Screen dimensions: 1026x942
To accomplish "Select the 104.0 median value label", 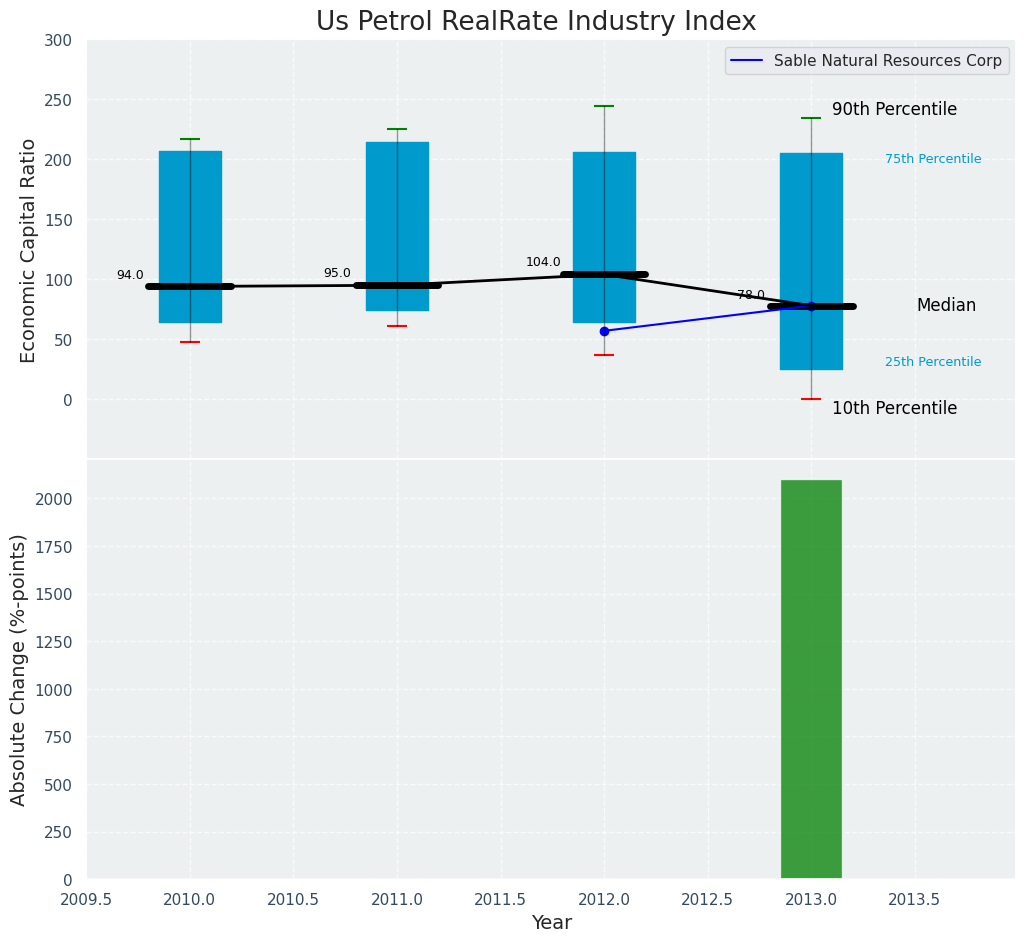I will point(543,263).
